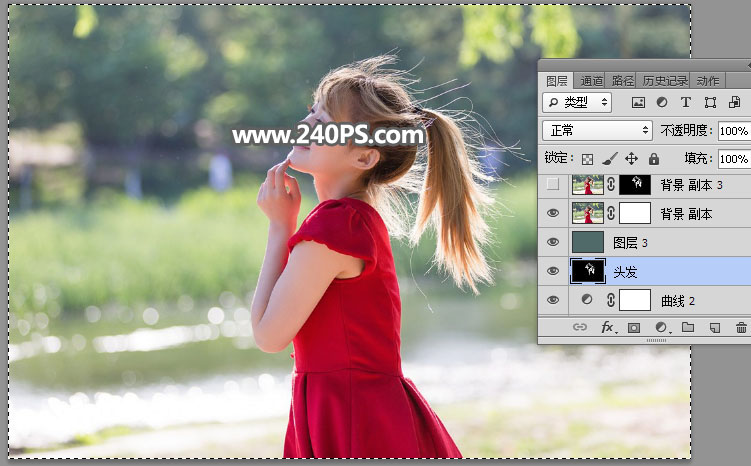
Task: Create a new layer group folder
Action: coord(688,327)
